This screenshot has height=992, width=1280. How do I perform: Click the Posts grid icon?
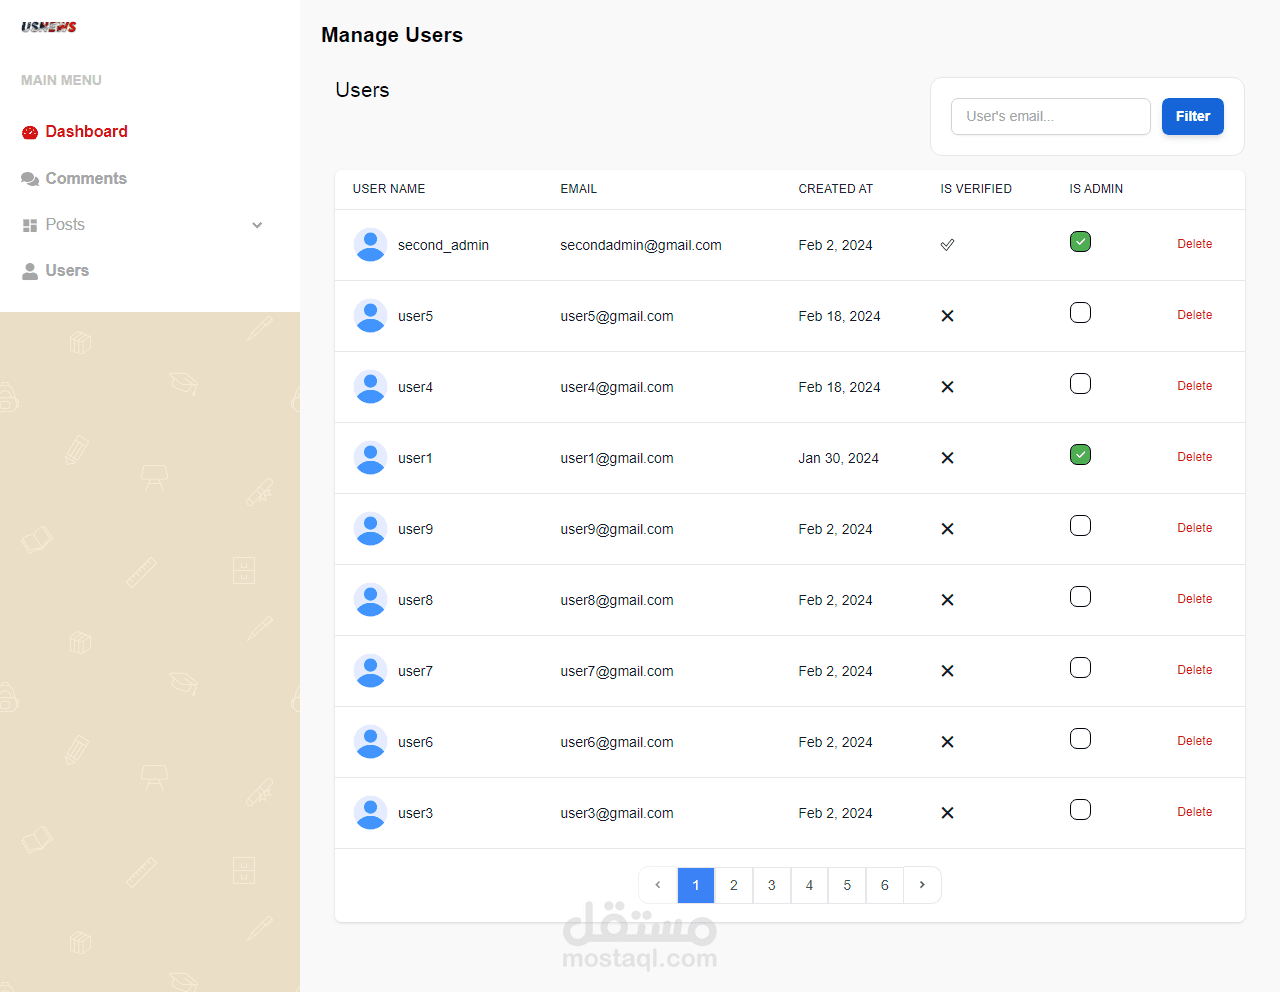point(30,226)
